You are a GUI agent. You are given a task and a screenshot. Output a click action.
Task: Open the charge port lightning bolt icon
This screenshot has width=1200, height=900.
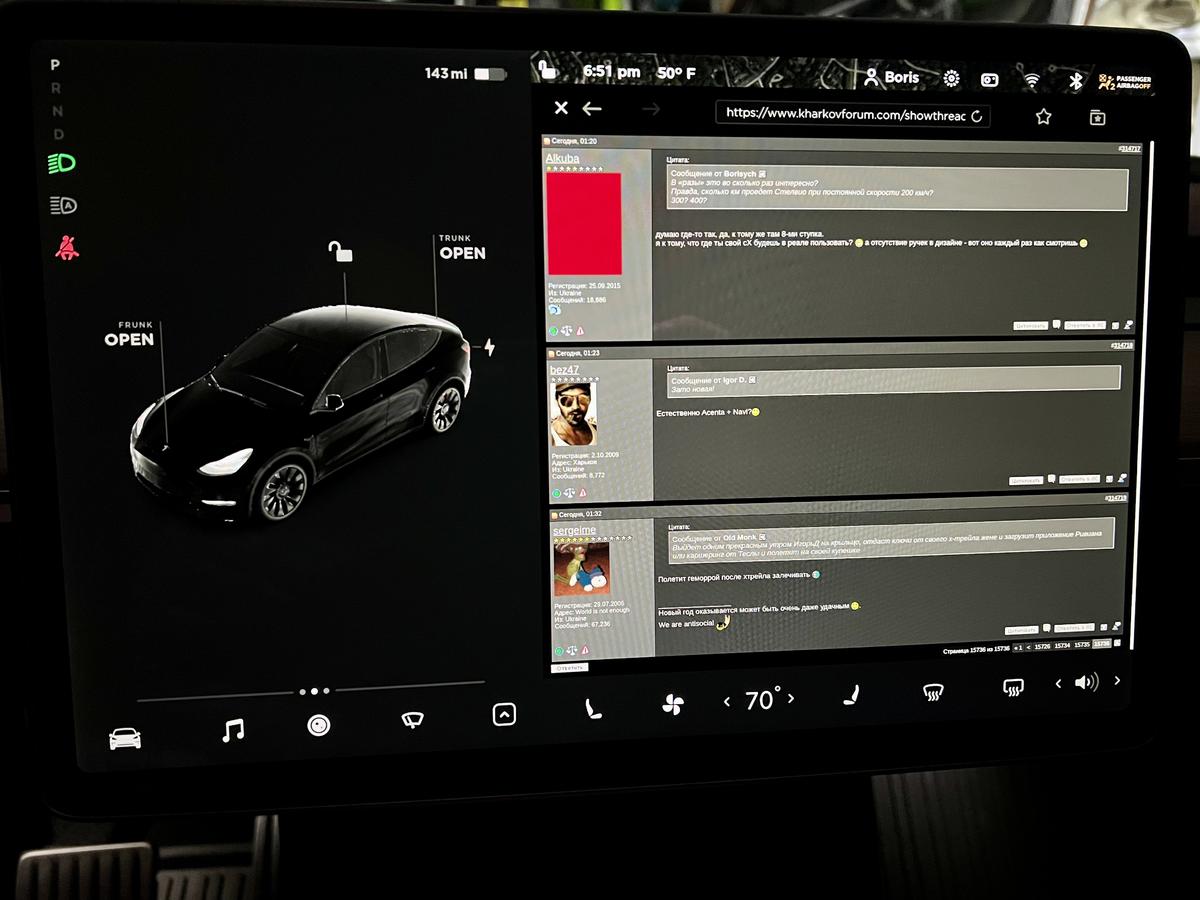point(489,347)
